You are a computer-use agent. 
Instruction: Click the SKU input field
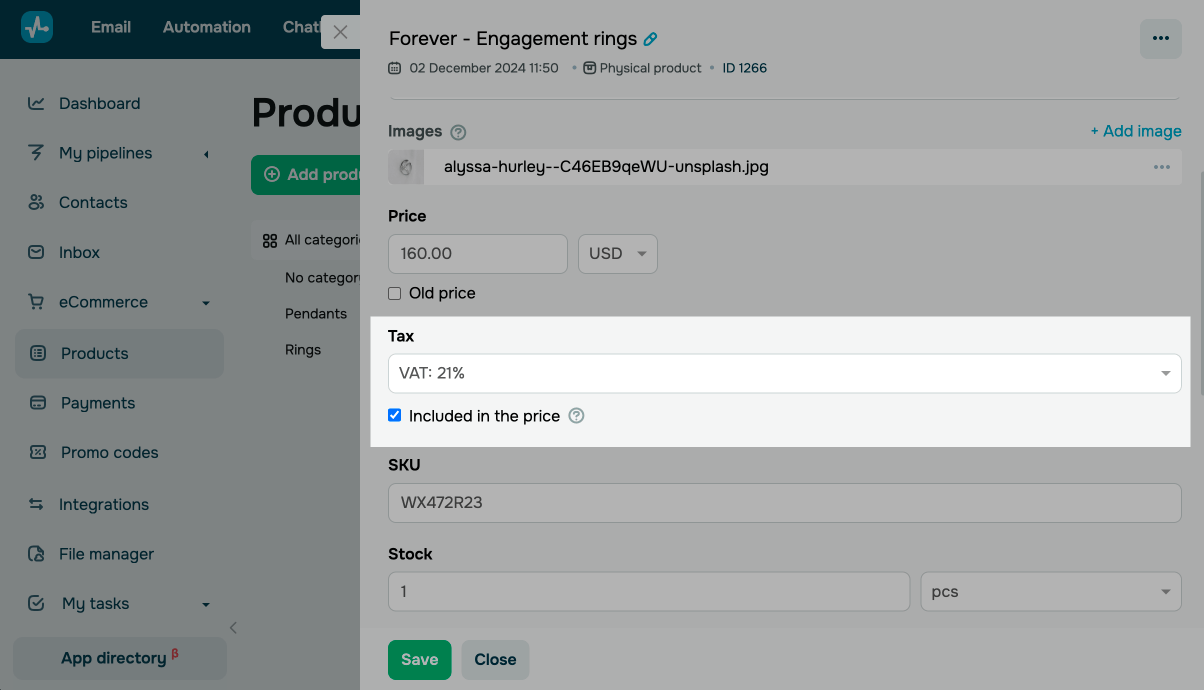click(784, 503)
